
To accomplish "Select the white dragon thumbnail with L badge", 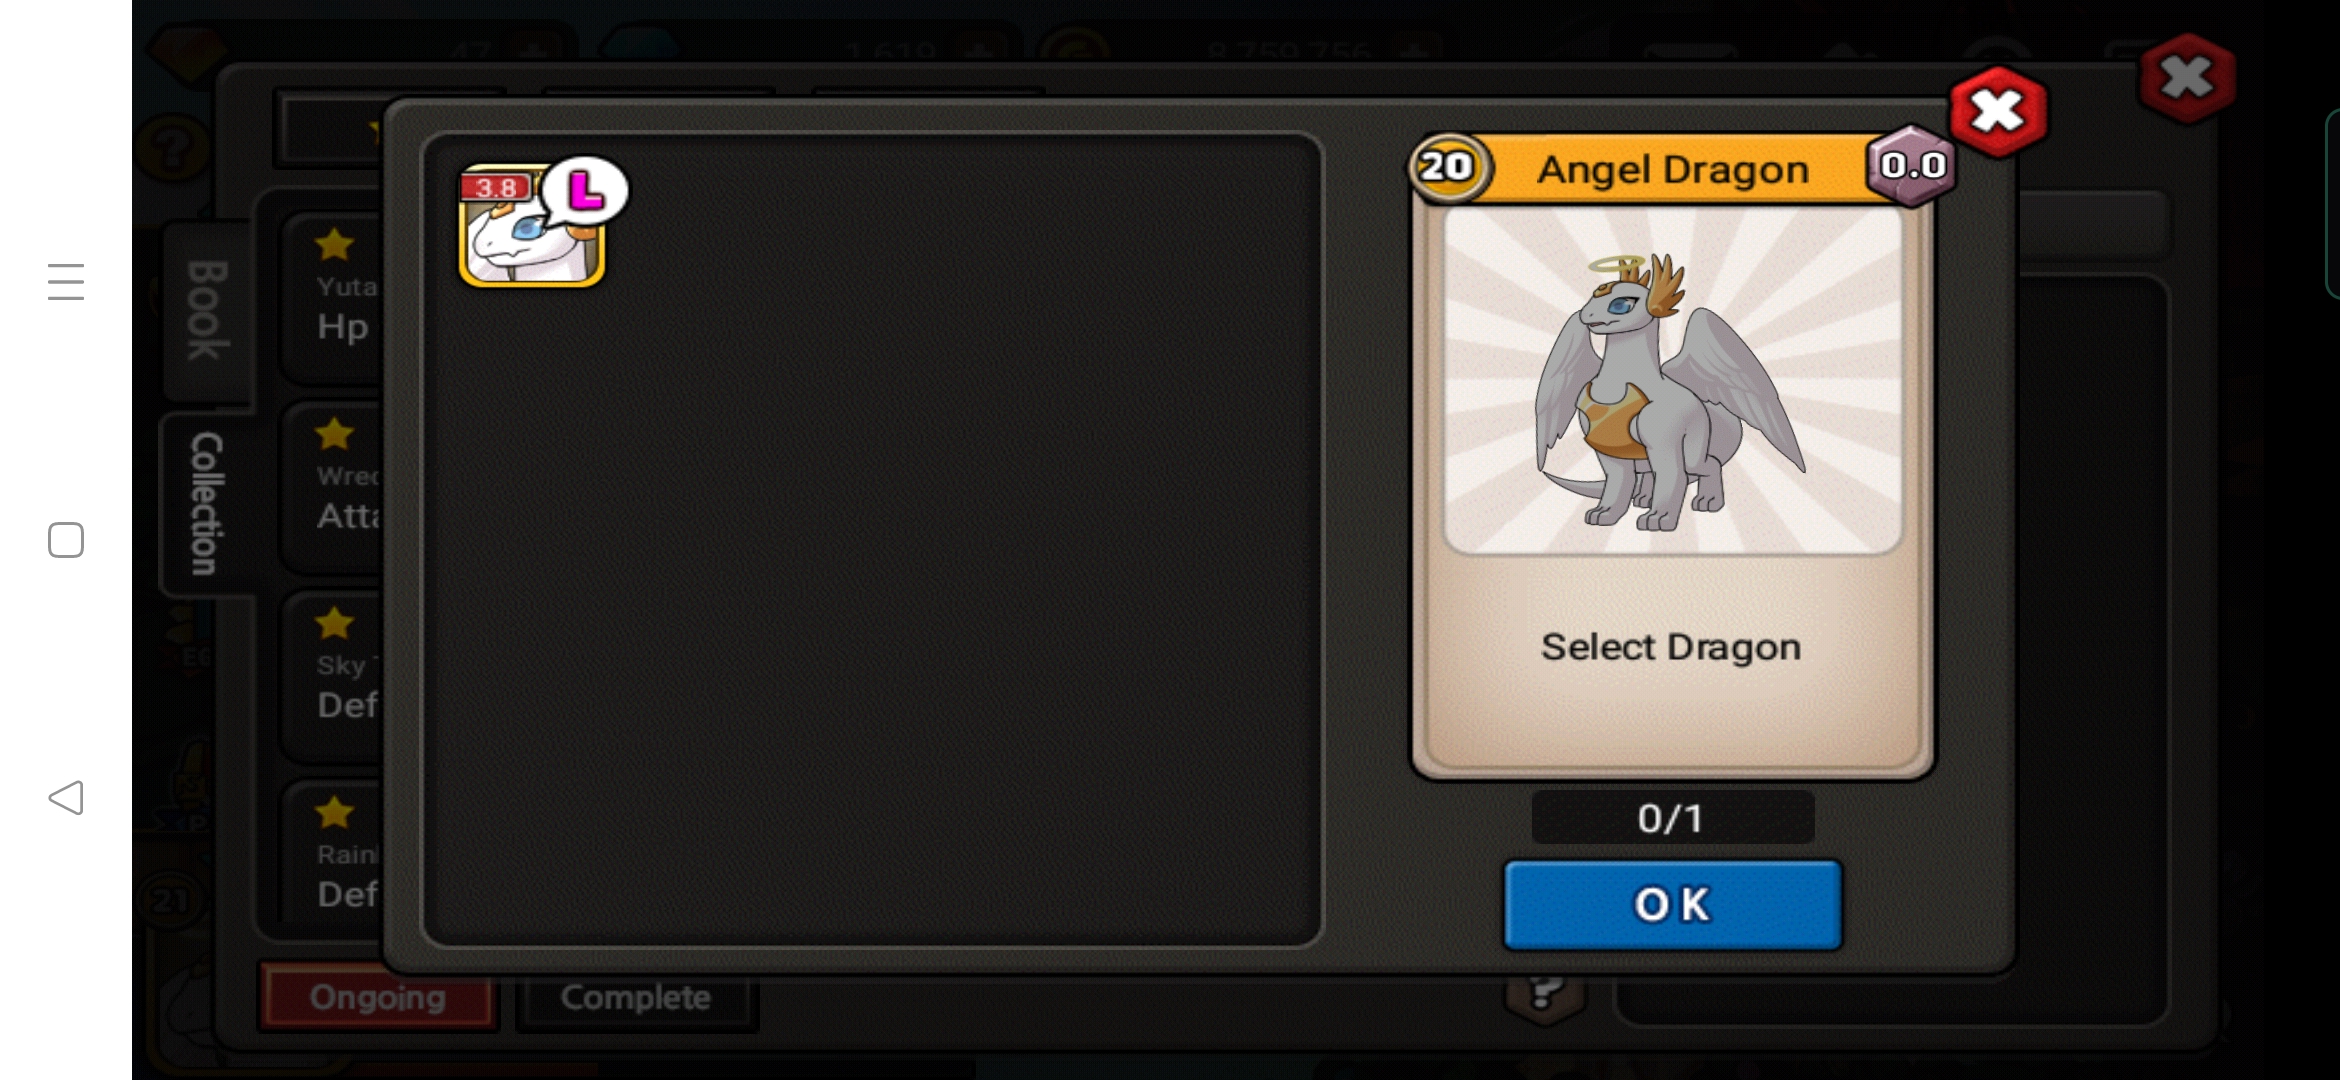I will (x=531, y=227).
